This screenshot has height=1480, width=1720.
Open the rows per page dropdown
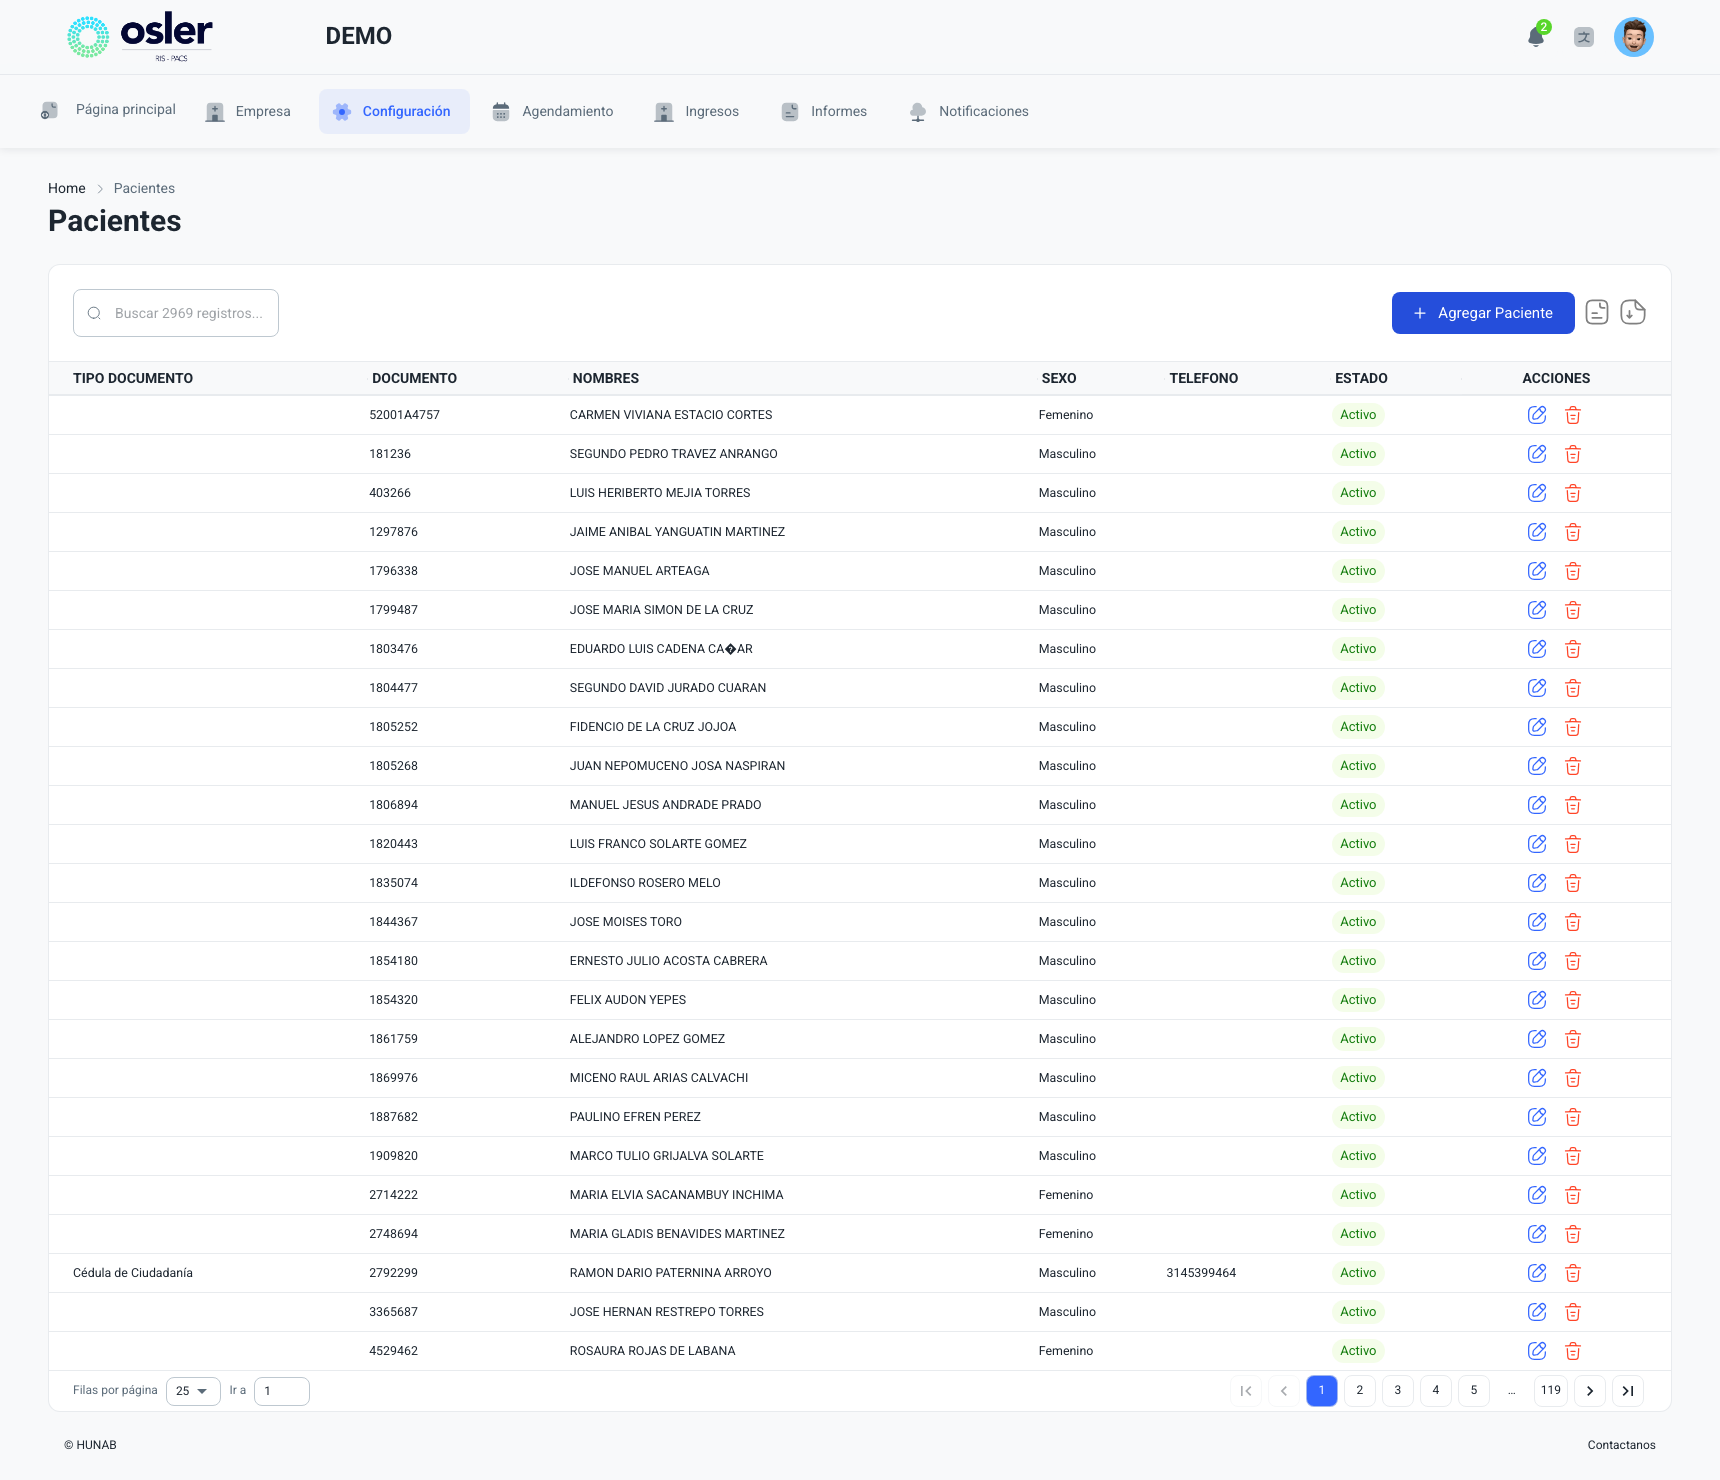point(193,1391)
